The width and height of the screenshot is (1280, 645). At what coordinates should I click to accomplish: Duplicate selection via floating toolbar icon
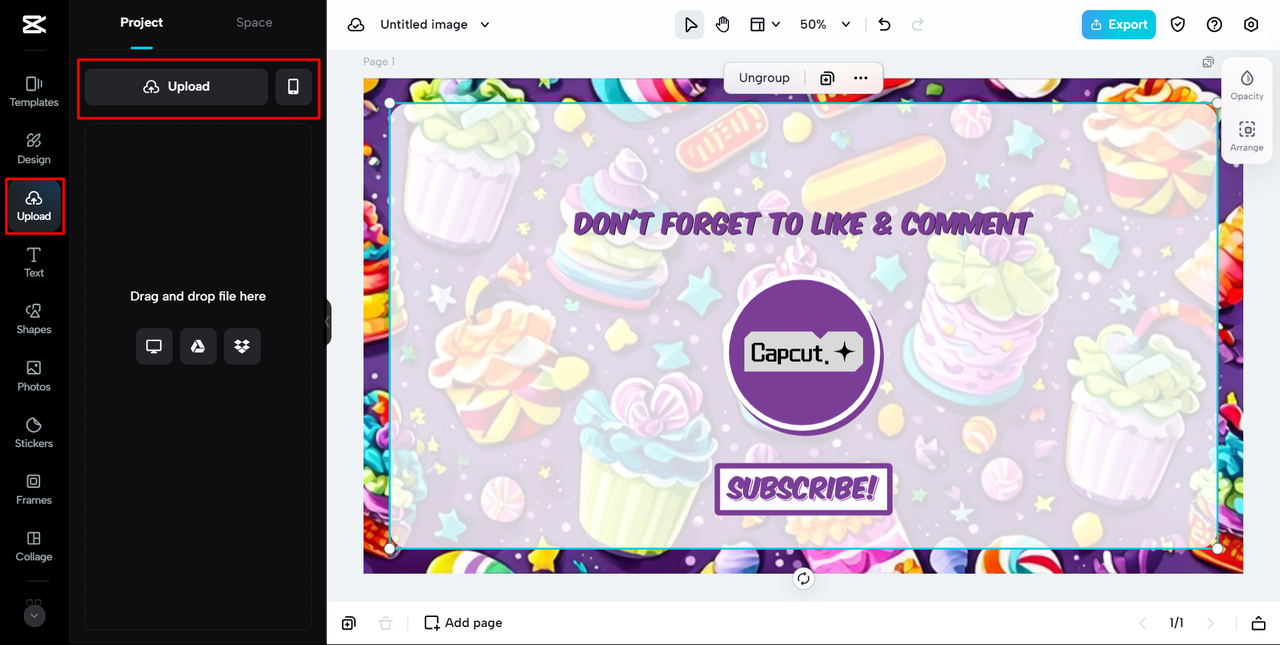pos(827,78)
